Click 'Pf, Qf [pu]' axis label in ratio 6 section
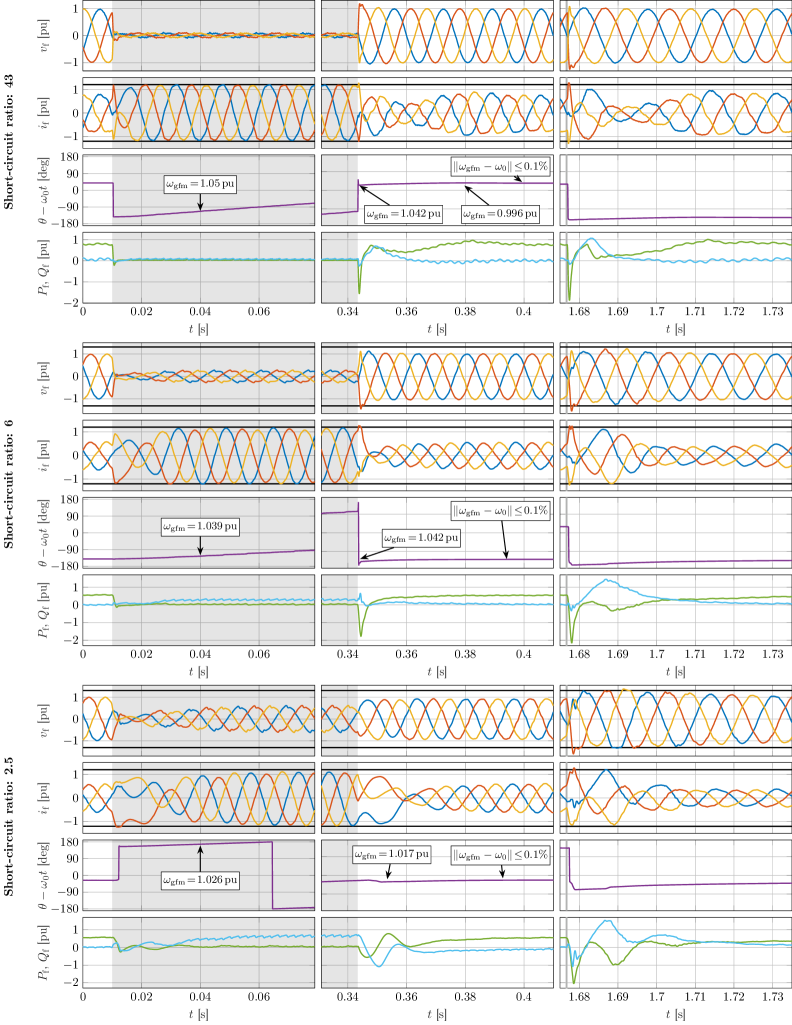This screenshot has height=1025, width=792. click(x=43, y=610)
